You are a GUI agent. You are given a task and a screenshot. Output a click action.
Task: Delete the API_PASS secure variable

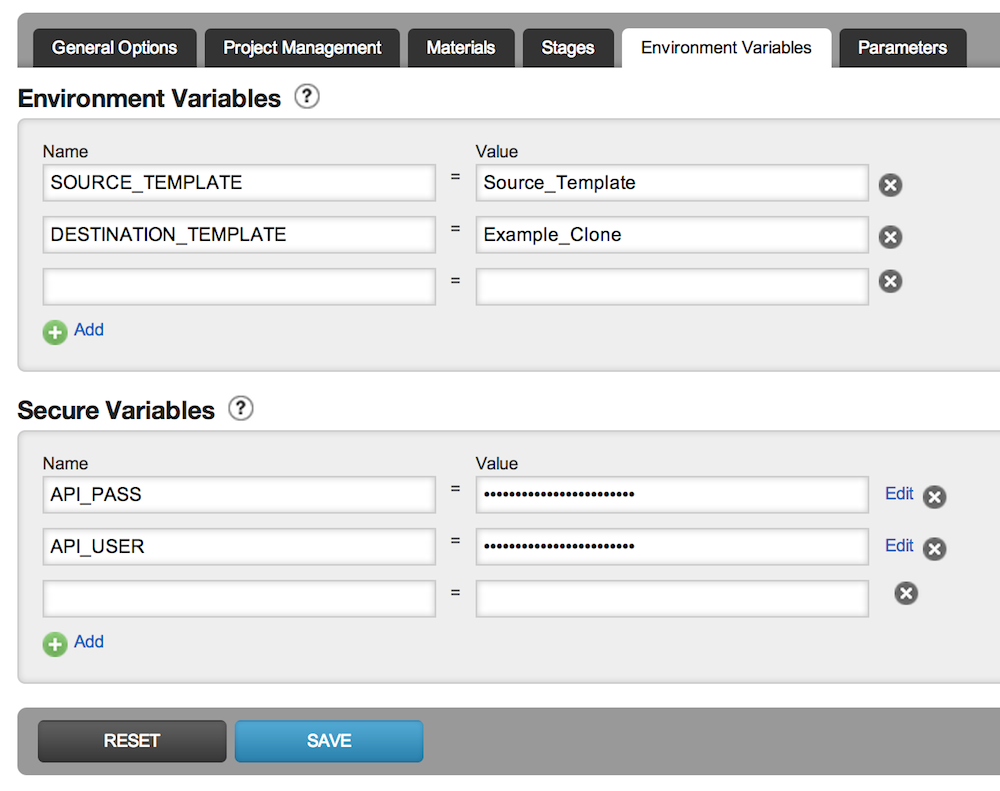[934, 497]
